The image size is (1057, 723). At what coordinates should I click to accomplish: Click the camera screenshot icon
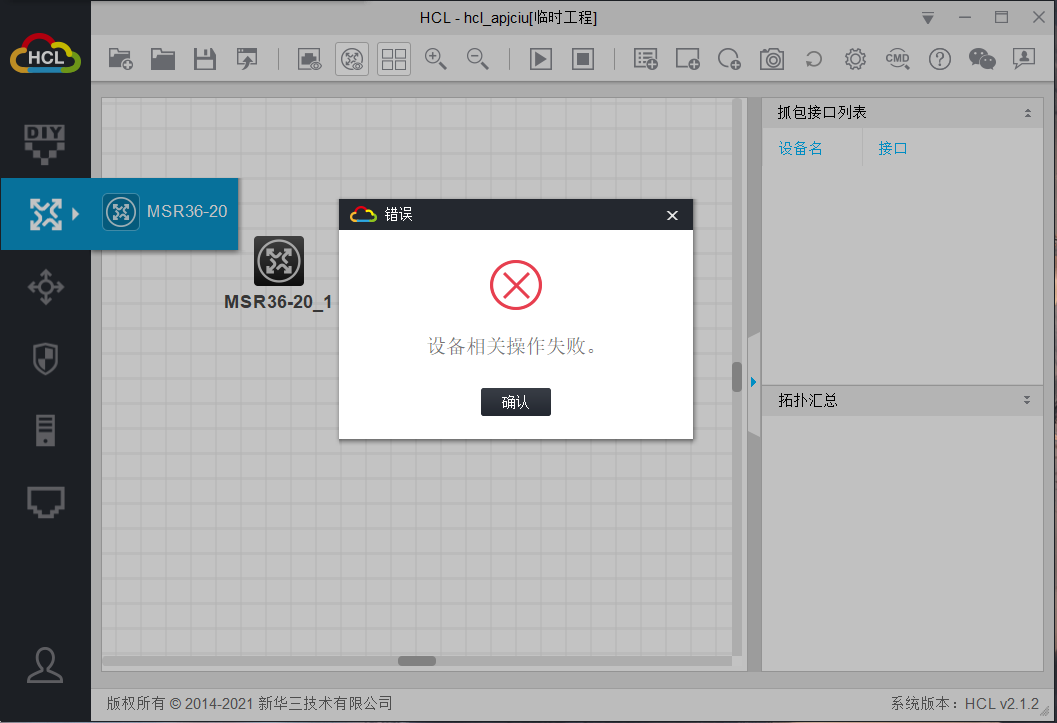771,59
